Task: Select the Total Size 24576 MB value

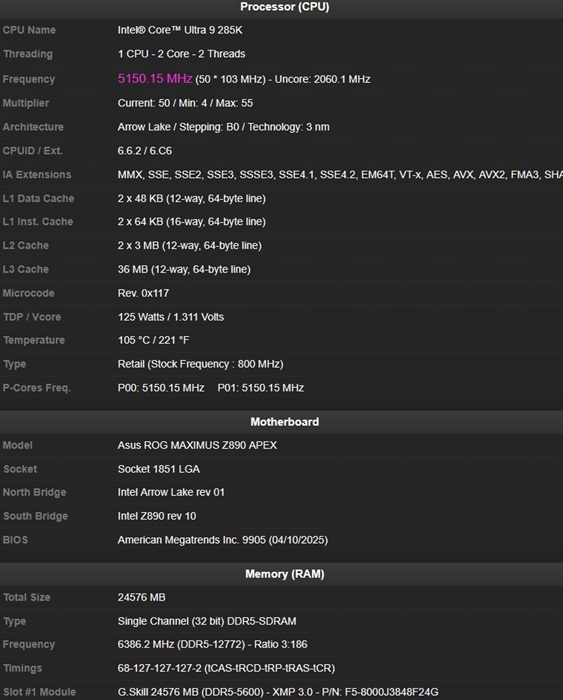Action: pos(142,598)
